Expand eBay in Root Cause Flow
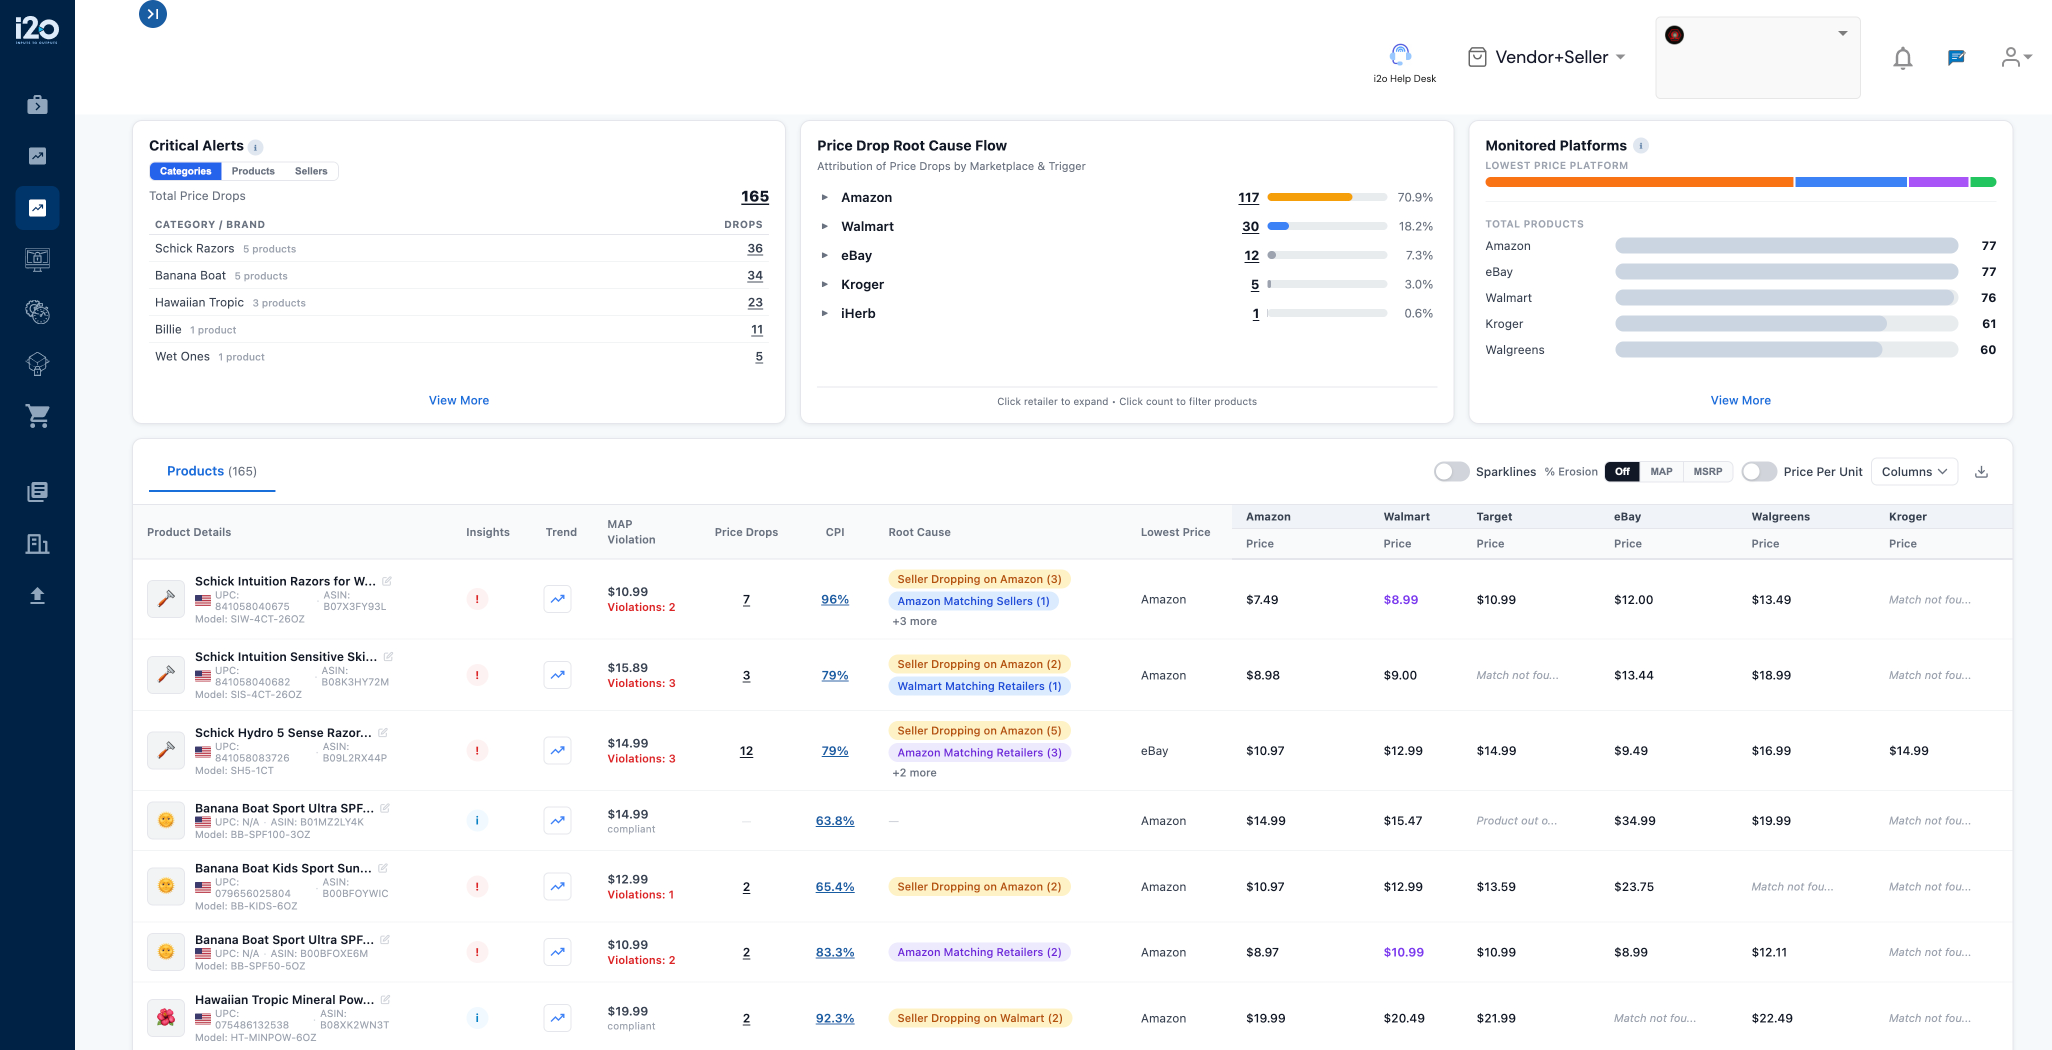Viewport: 2052px width, 1050px height. 825,256
